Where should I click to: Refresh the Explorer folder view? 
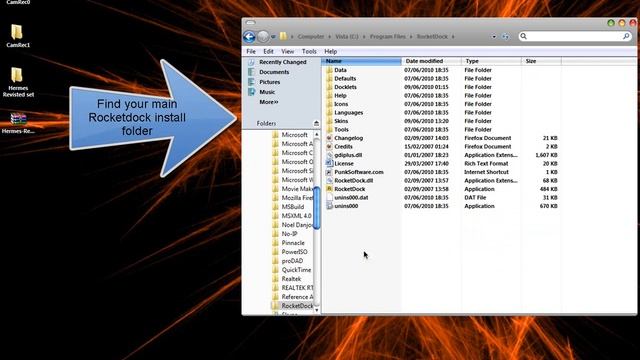click(x=505, y=37)
